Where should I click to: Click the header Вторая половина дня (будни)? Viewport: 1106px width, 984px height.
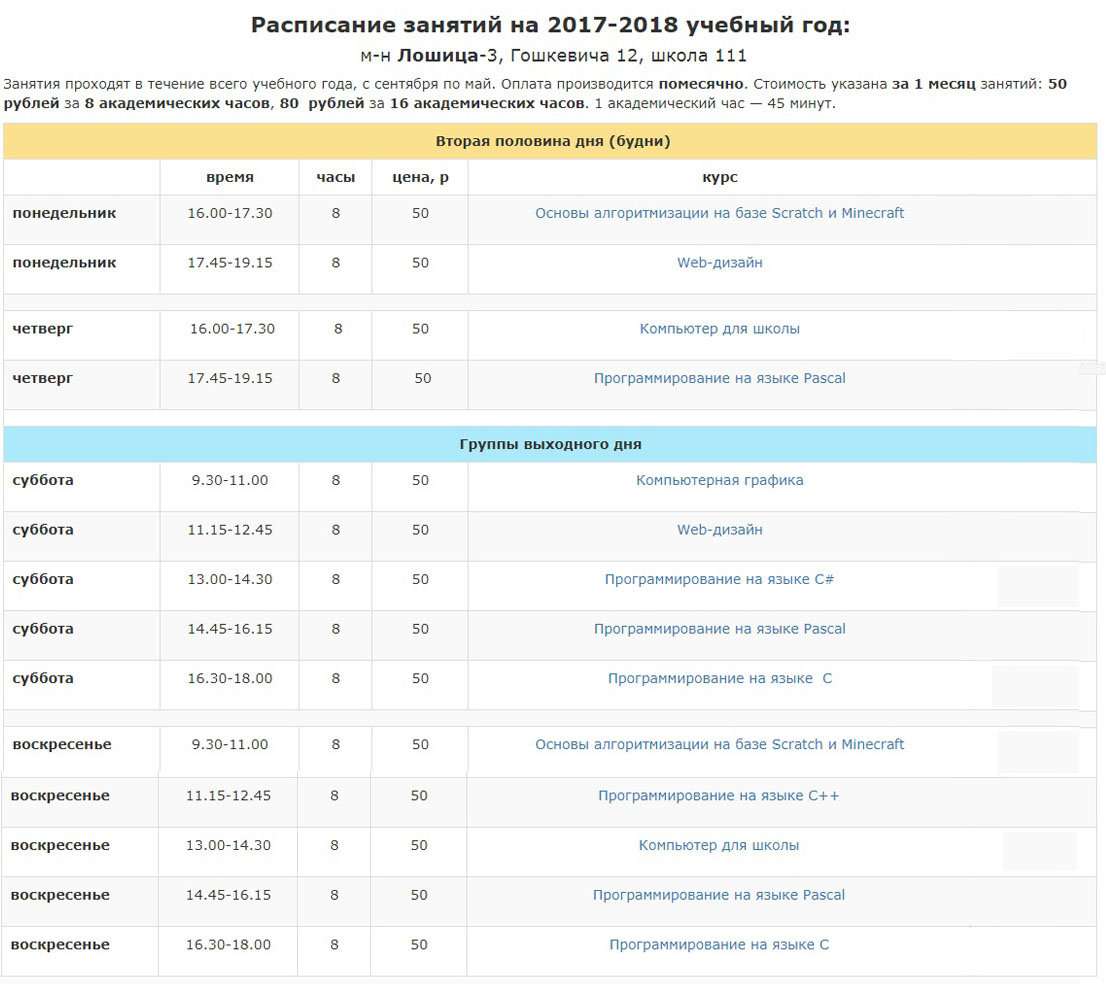552,141
